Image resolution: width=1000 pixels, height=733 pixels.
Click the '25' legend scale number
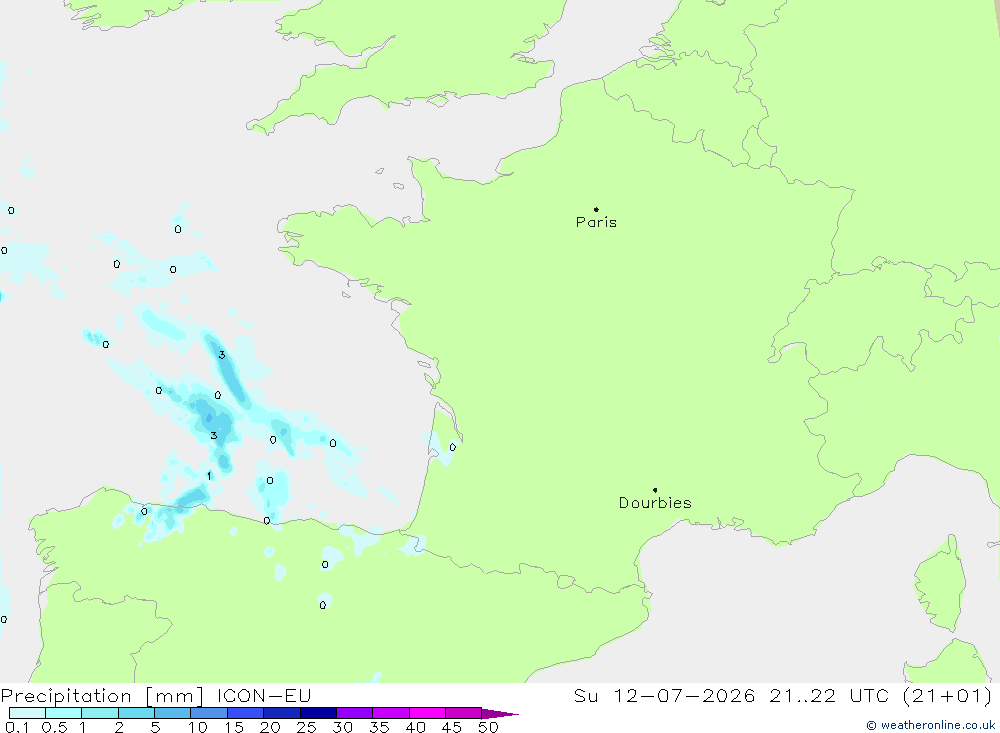coord(306,727)
